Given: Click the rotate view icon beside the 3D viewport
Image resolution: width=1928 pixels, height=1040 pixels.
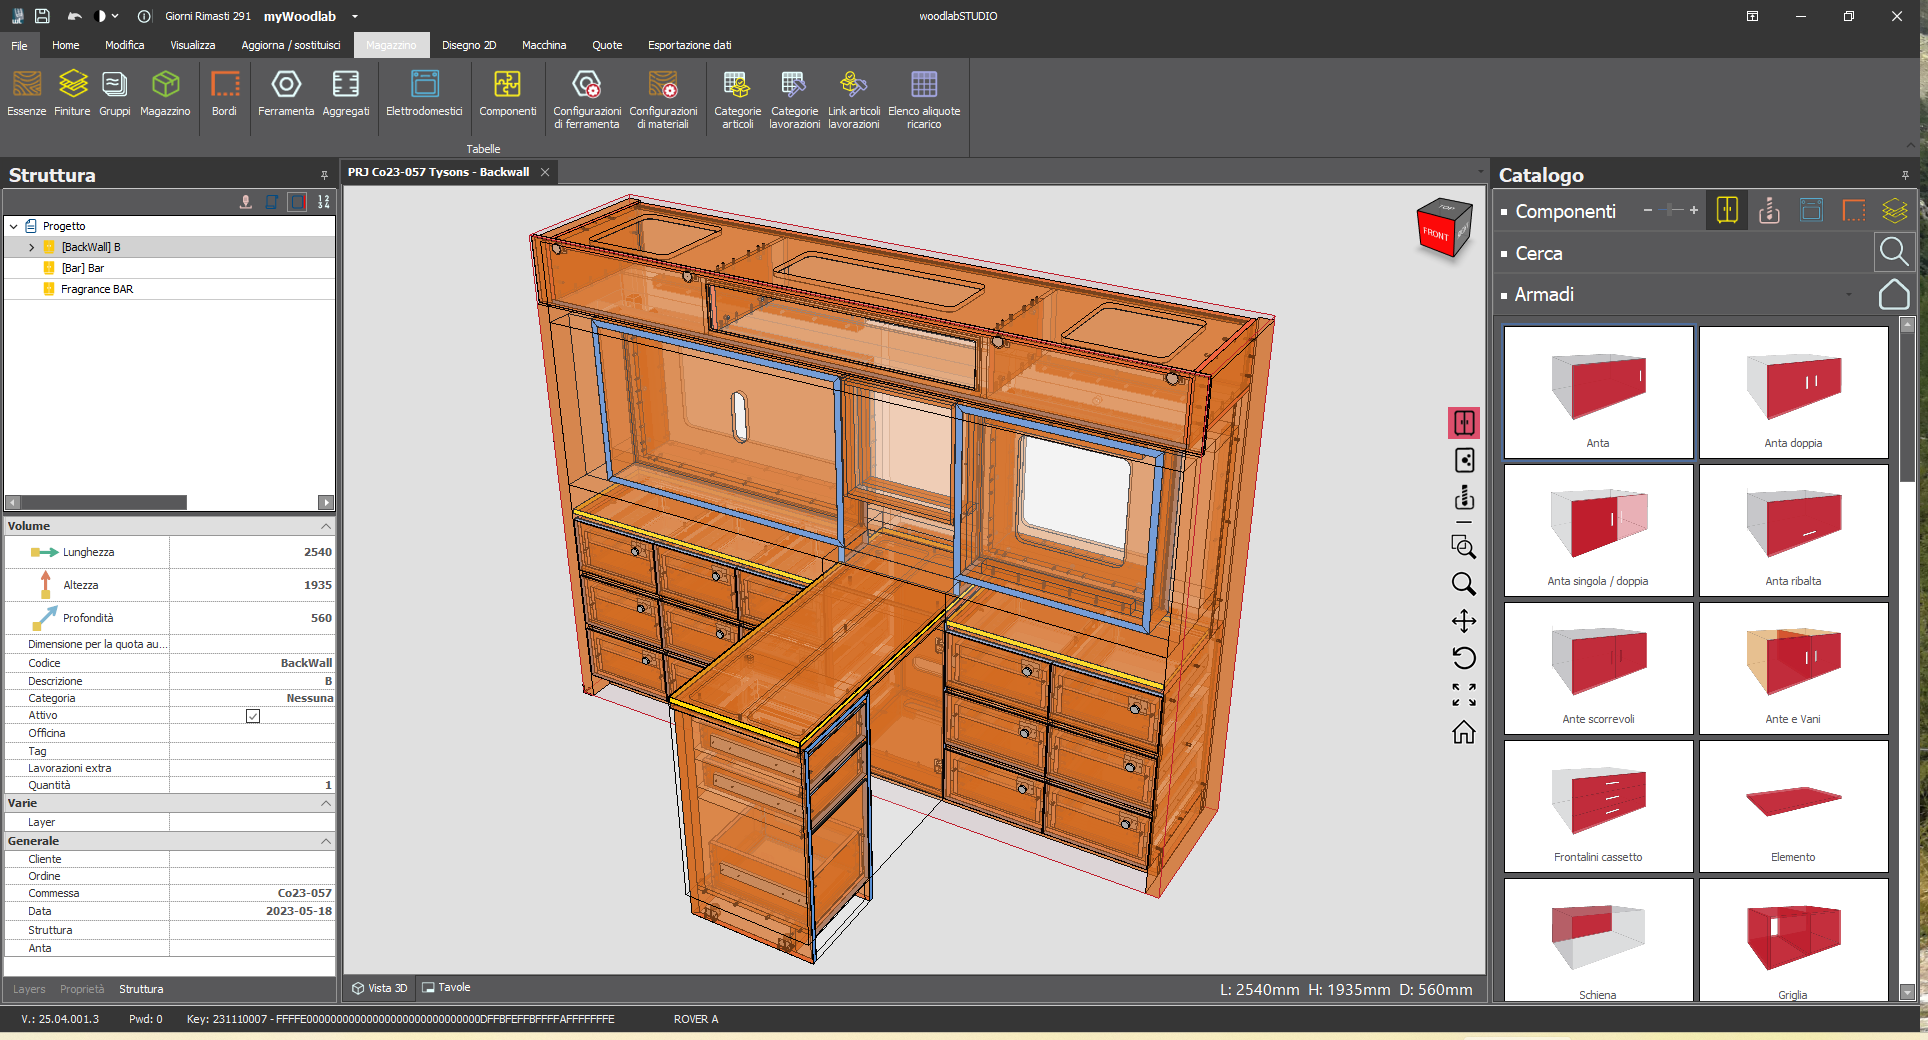Looking at the screenshot, I should pyautogui.click(x=1463, y=658).
